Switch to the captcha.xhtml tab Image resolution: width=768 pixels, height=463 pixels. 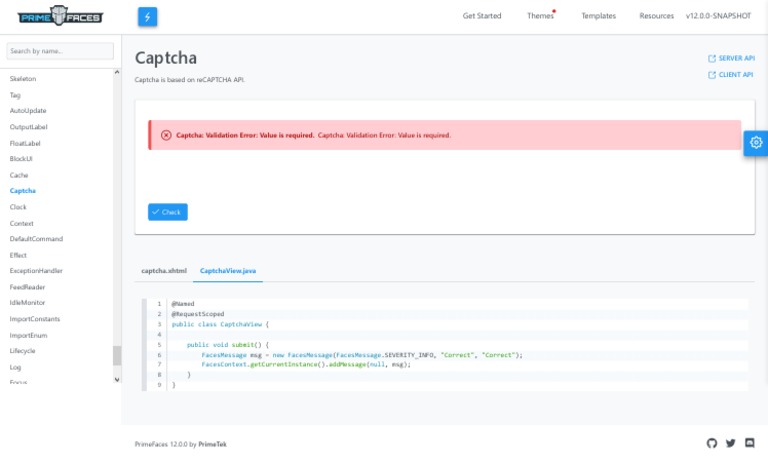[164, 271]
